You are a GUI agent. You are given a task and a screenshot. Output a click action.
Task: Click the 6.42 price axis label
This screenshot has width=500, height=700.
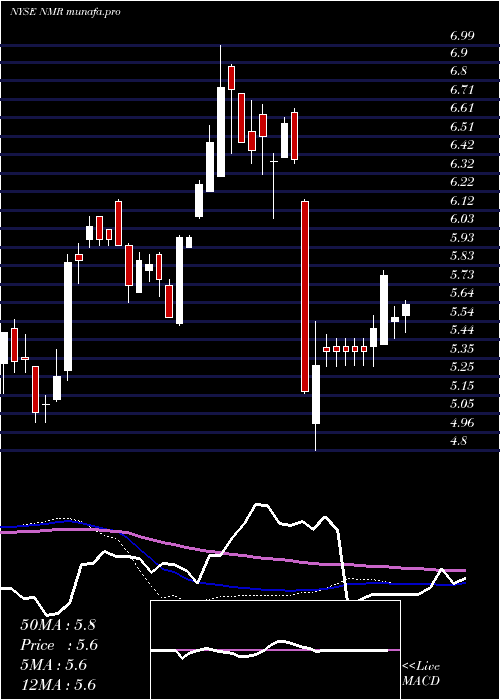(462, 145)
